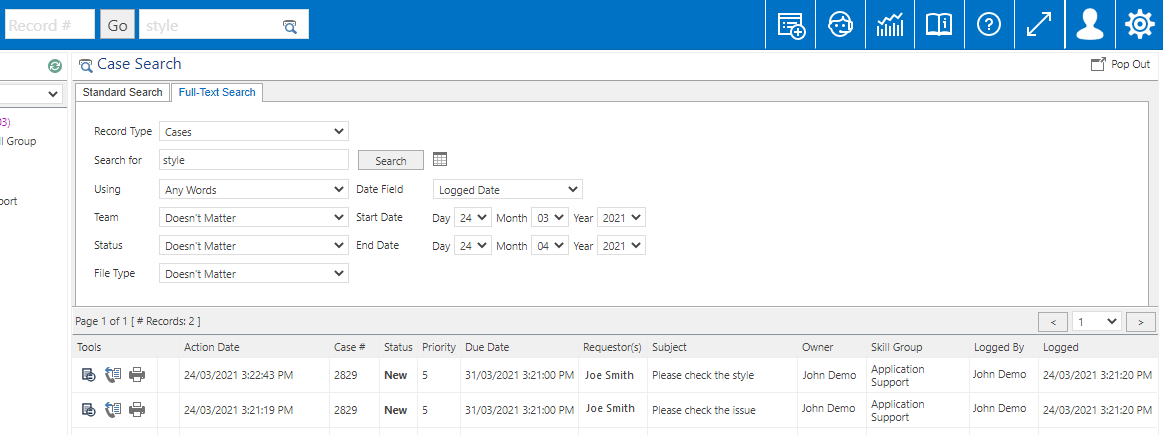Open the Record Type dropdown
This screenshot has width=1163, height=435.
[254, 131]
